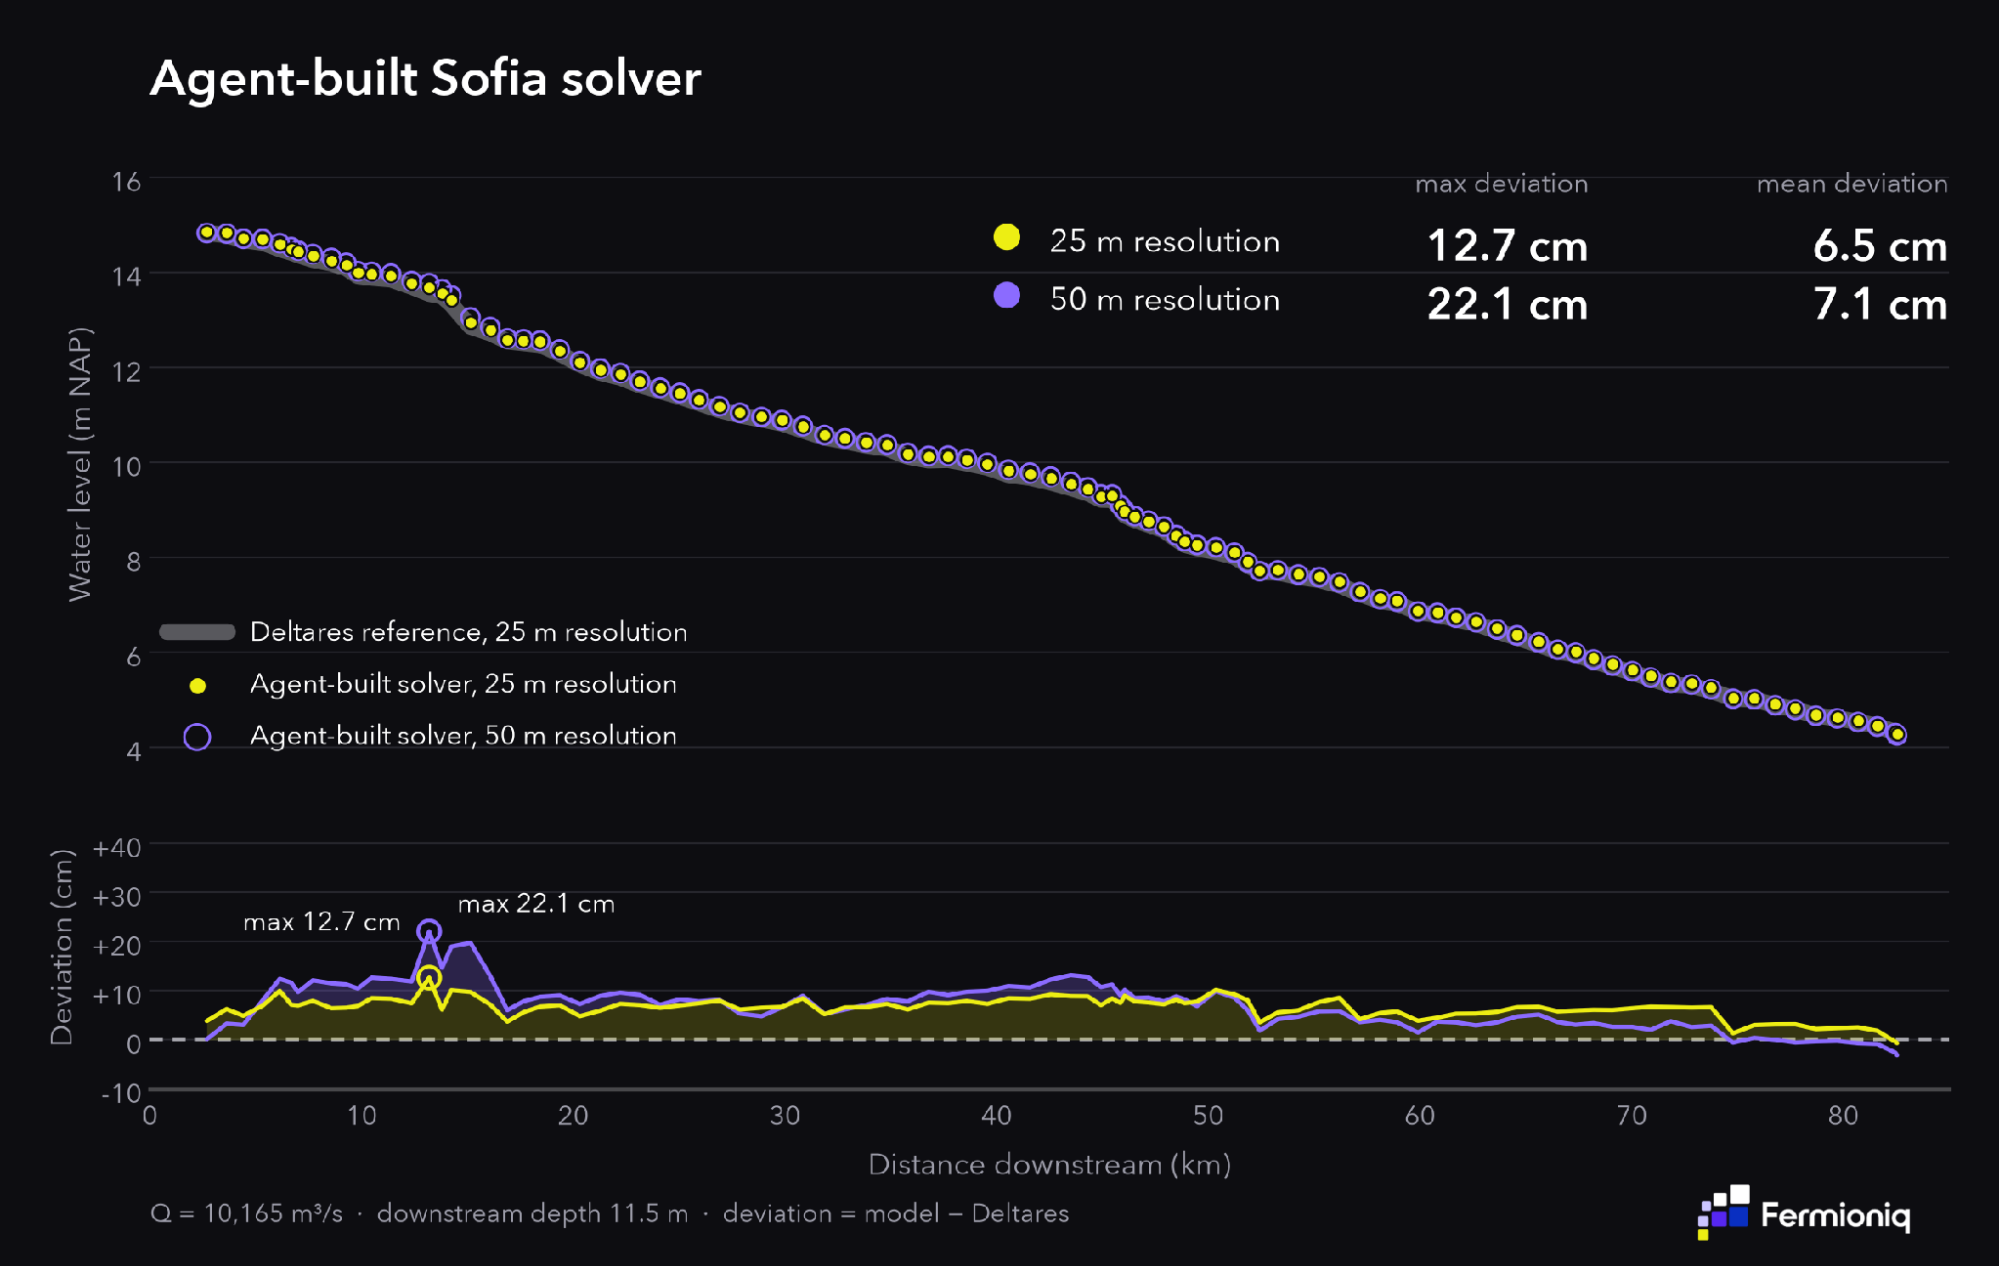Click the last data point near 4 m NAP

pos(1897,735)
